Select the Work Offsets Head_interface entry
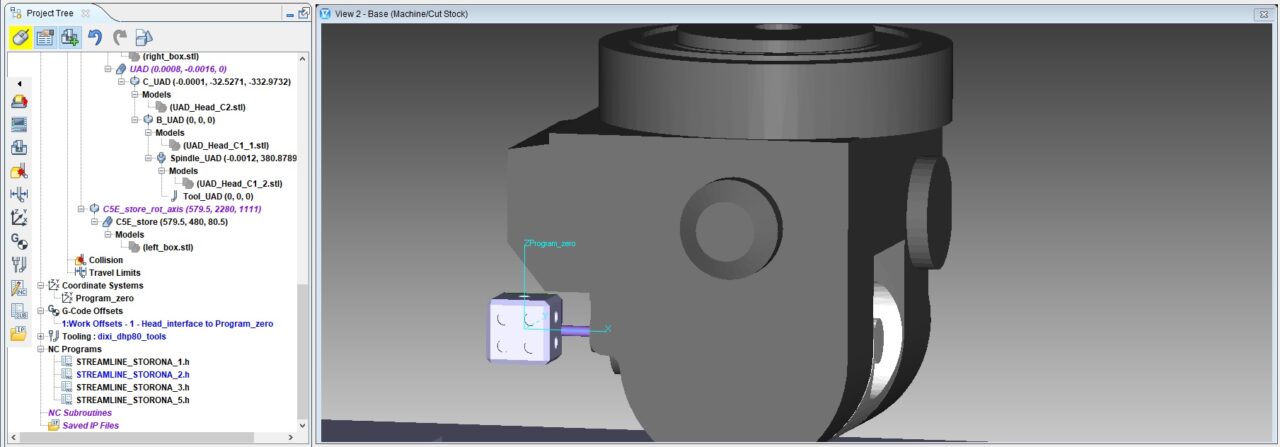Image resolution: width=1280 pixels, height=447 pixels. click(166, 323)
